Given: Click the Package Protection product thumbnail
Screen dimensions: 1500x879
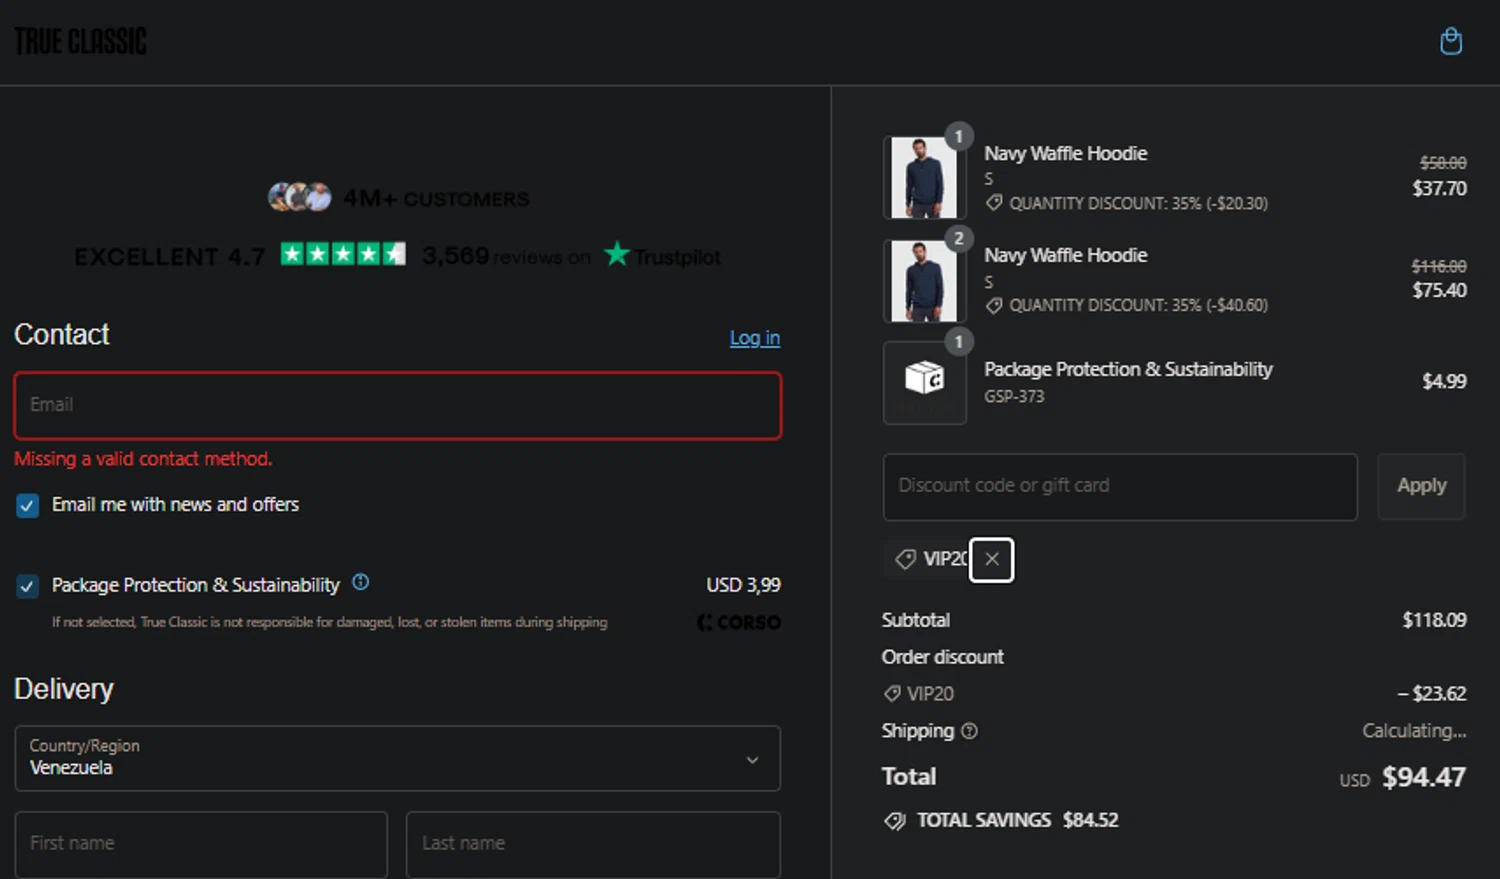Looking at the screenshot, I should pos(924,382).
